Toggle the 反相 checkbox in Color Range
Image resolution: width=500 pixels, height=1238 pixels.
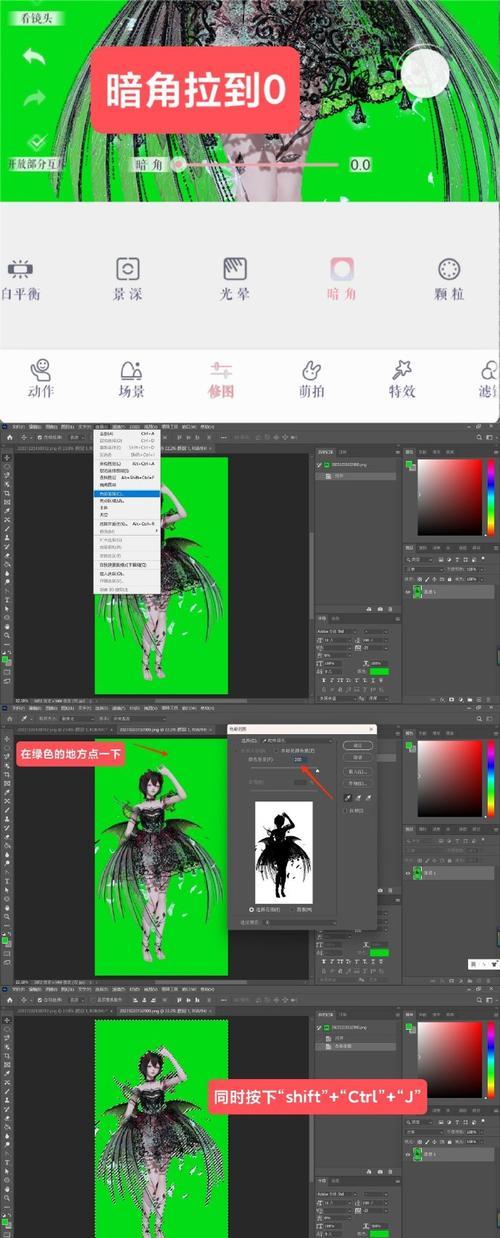346,811
